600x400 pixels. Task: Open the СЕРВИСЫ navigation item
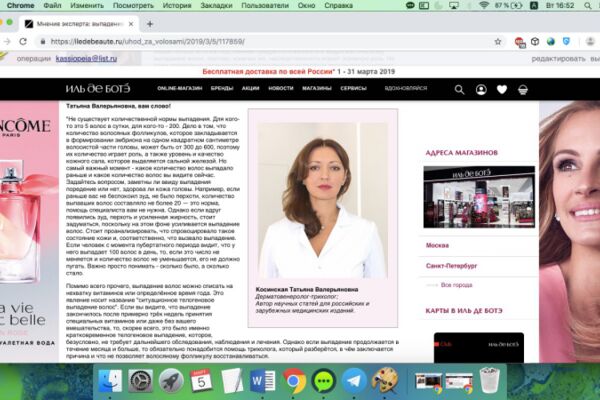point(353,88)
